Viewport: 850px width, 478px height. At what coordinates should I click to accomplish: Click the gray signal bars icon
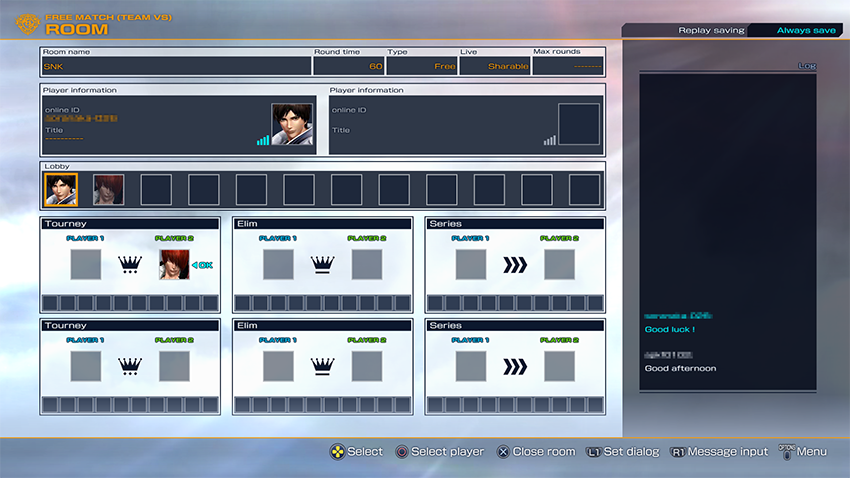(x=550, y=140)
